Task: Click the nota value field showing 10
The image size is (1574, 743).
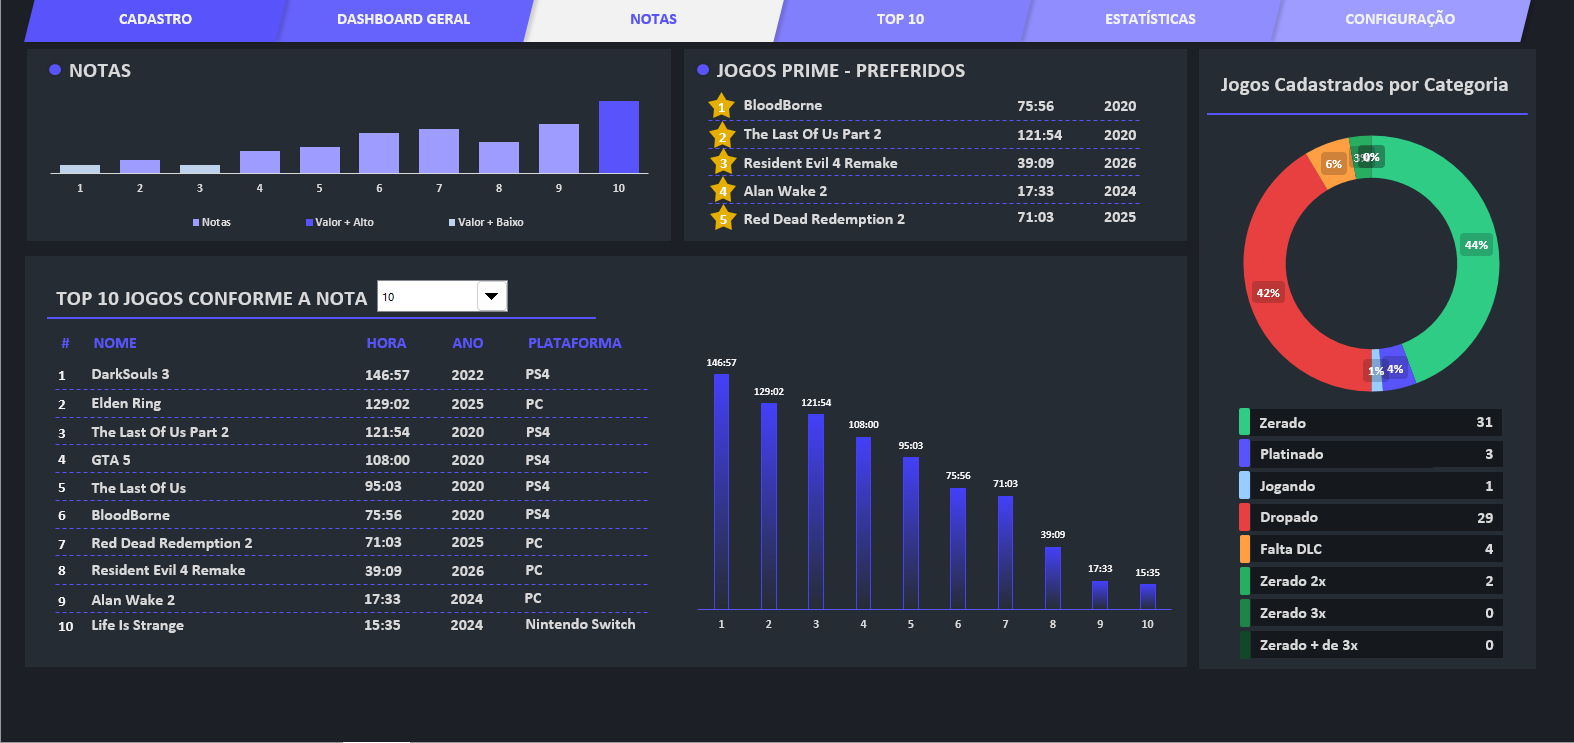Action: 427,296
